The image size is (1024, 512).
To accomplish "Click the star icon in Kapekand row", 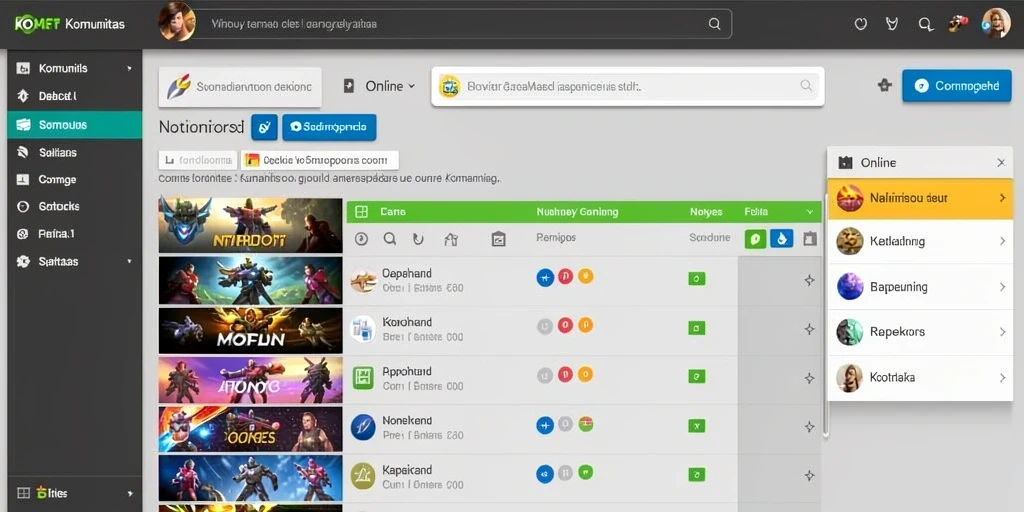I will click(810, 475).
